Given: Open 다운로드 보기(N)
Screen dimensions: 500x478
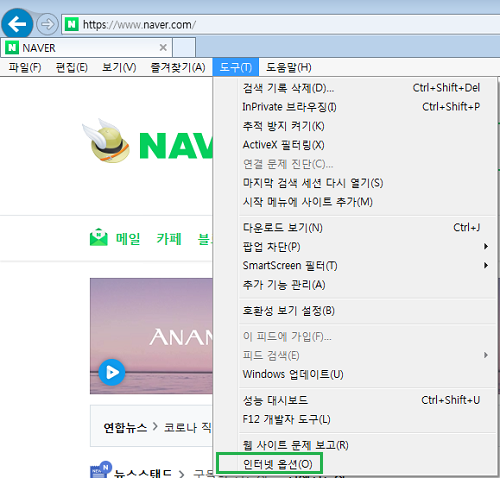Looking at the screenshot, I should pos(355,228).
